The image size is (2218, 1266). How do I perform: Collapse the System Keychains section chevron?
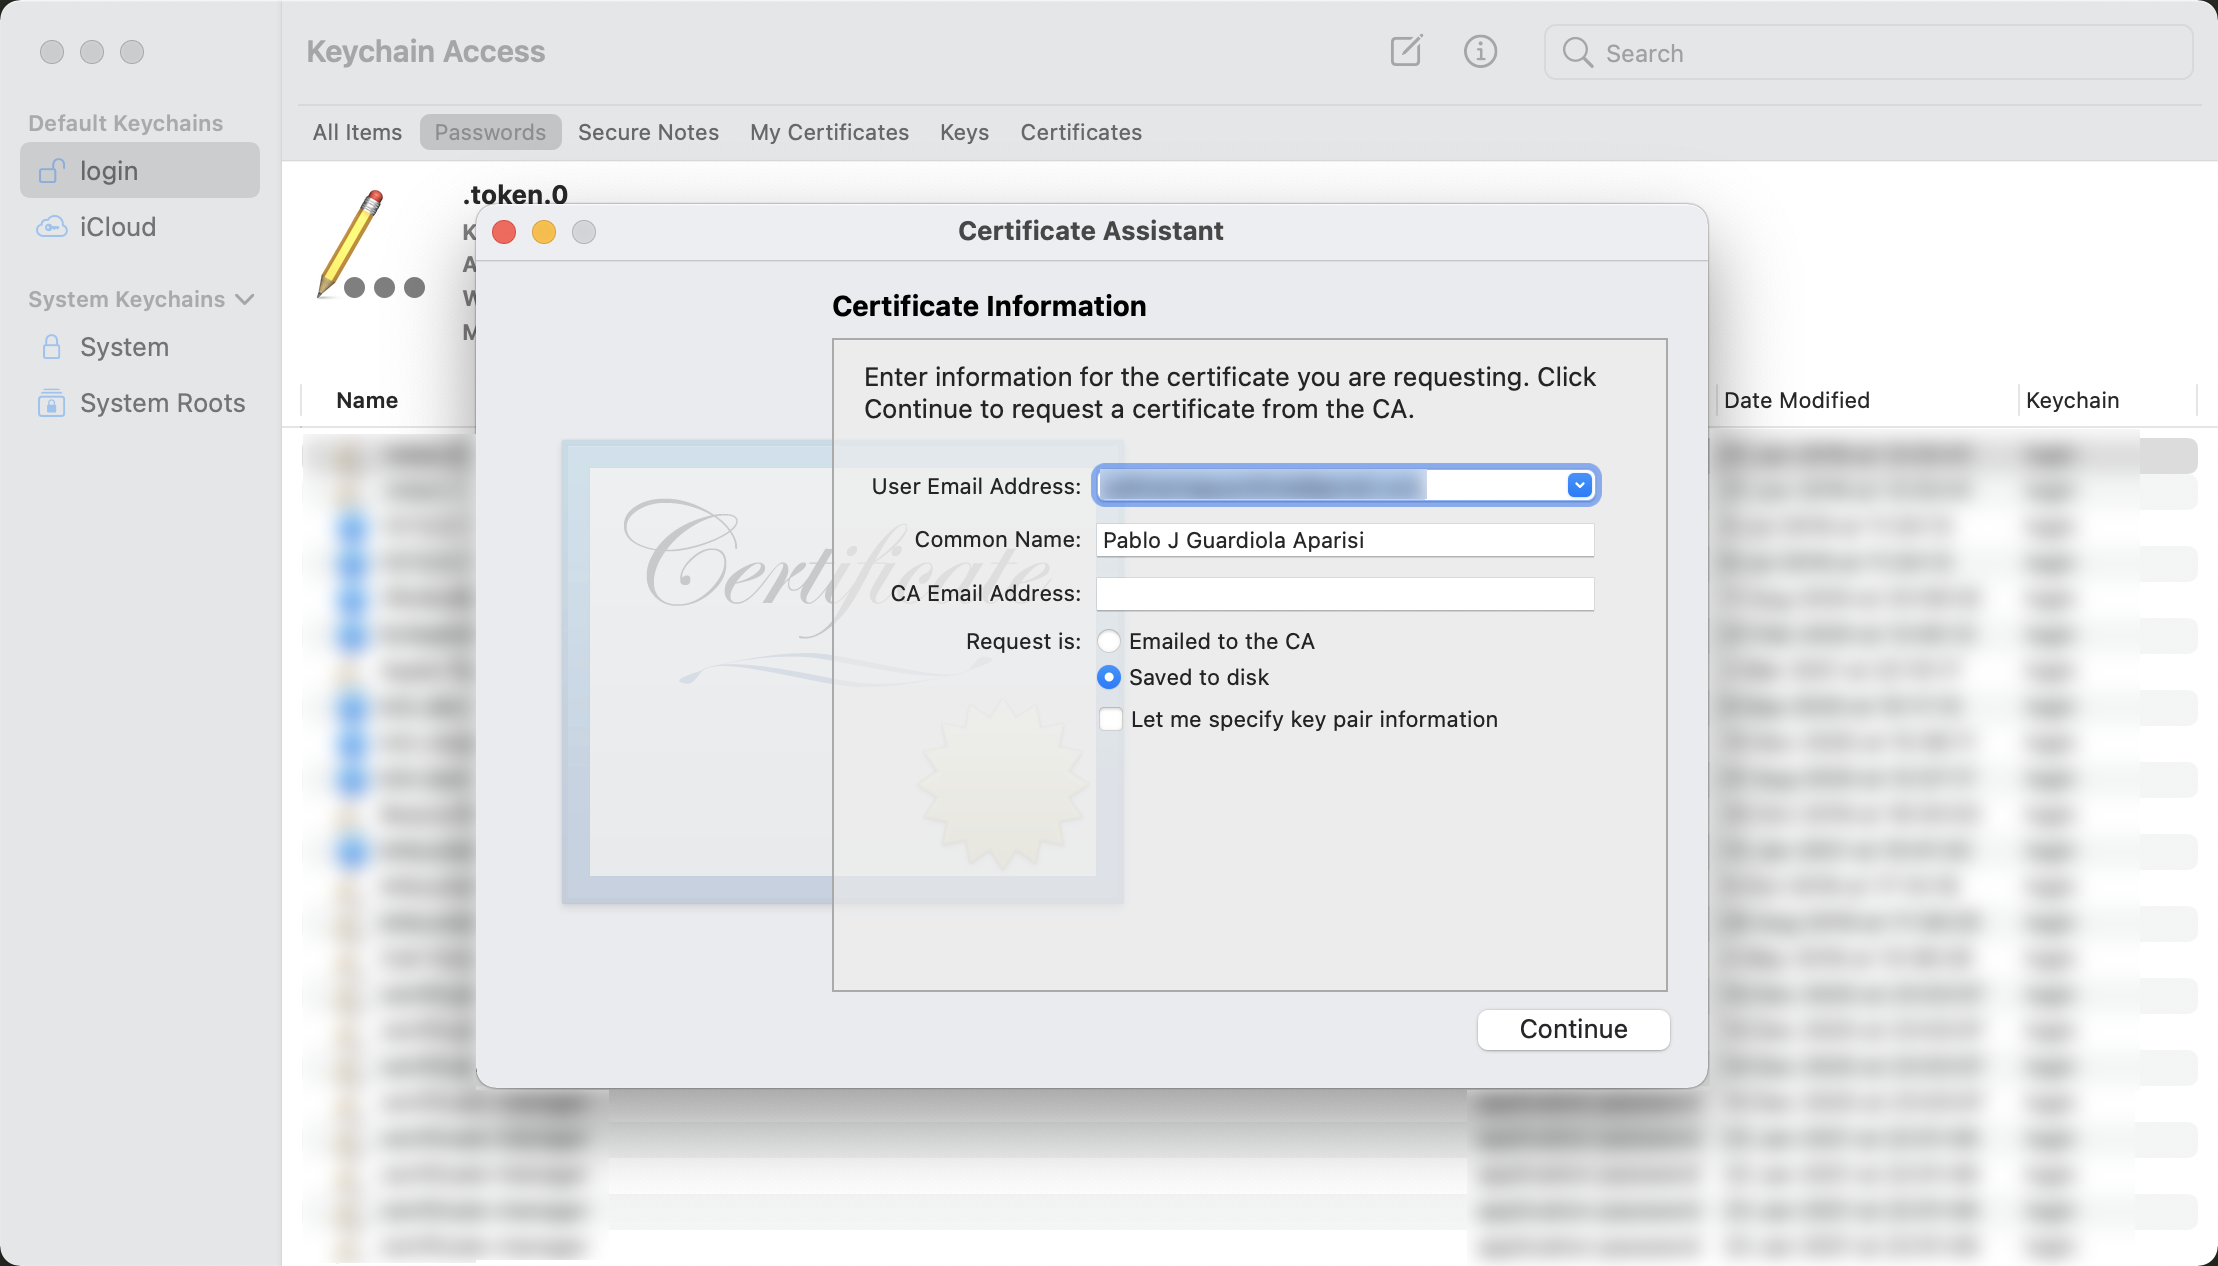coord(245,299)
